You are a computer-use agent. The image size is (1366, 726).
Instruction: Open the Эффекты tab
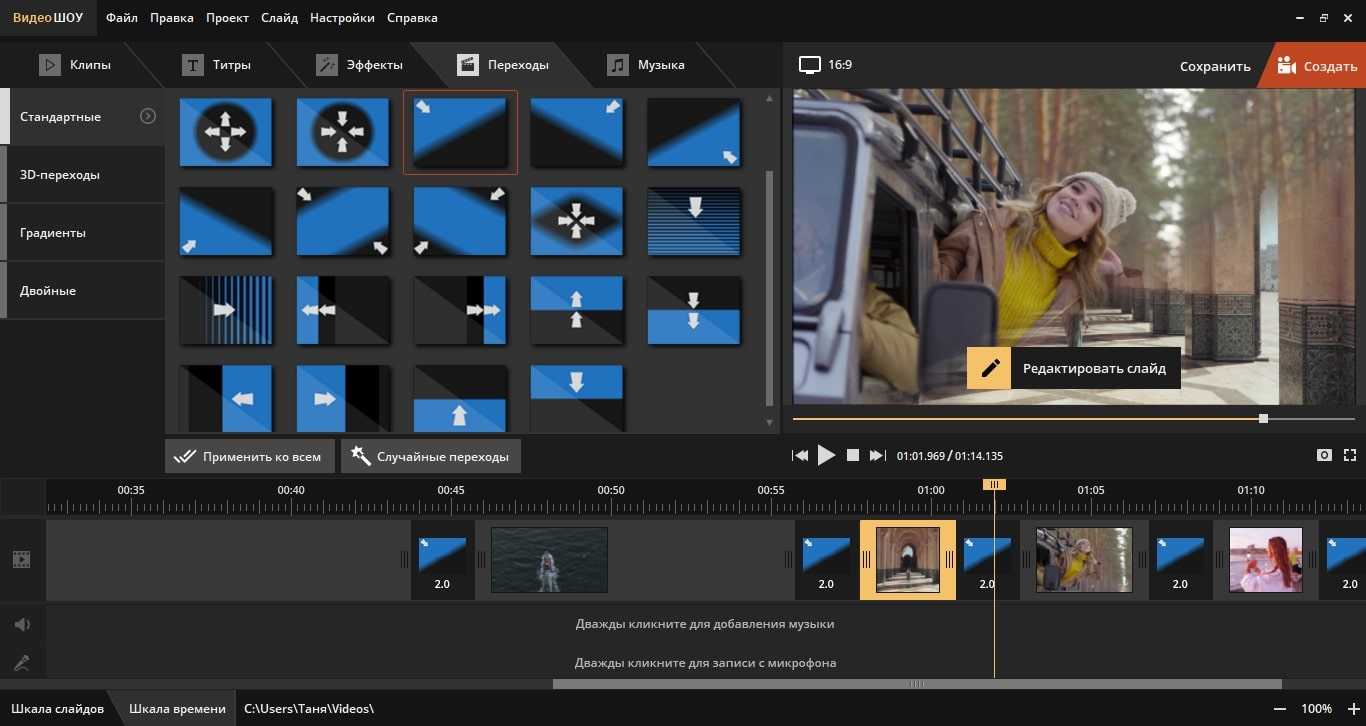click(x=360, y=65)
